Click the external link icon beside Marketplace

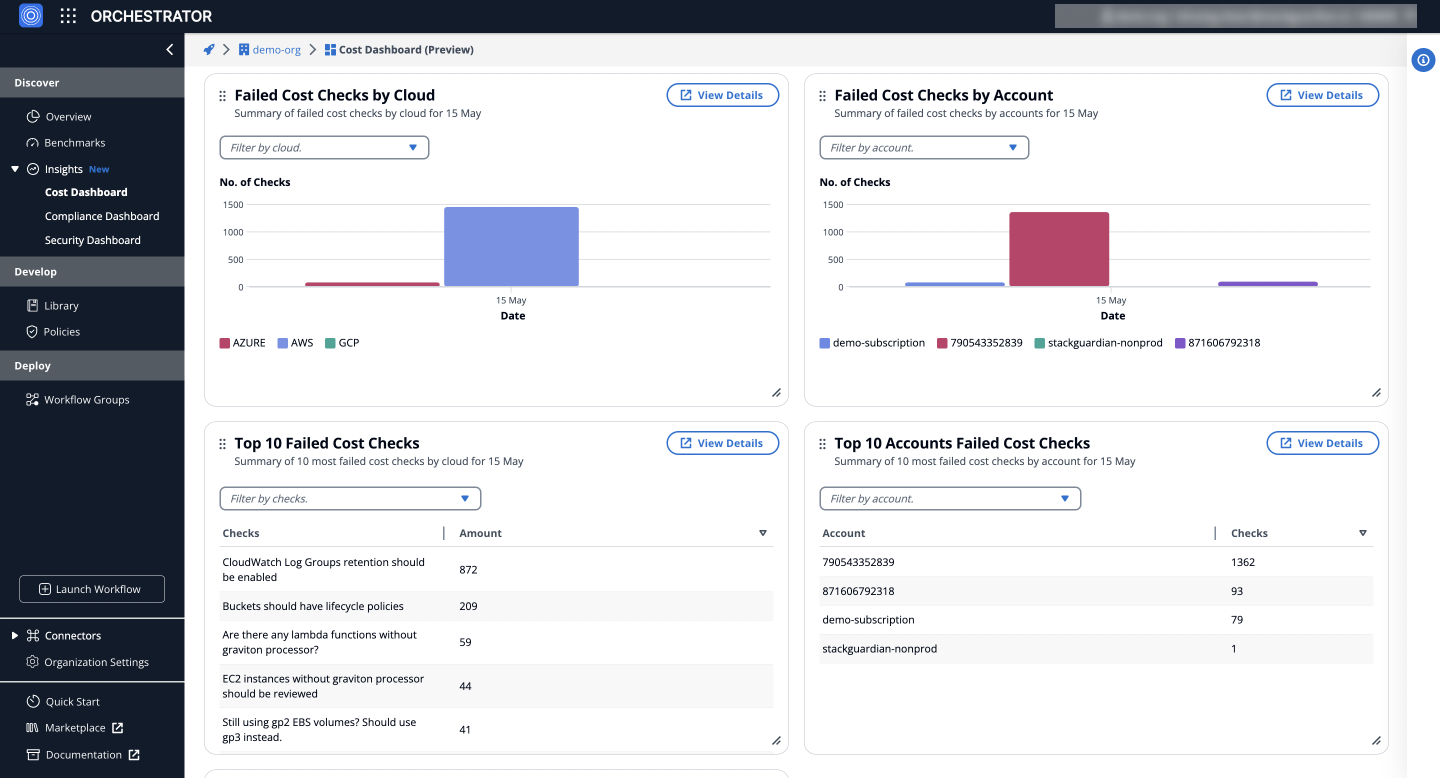tap(118, 727)
